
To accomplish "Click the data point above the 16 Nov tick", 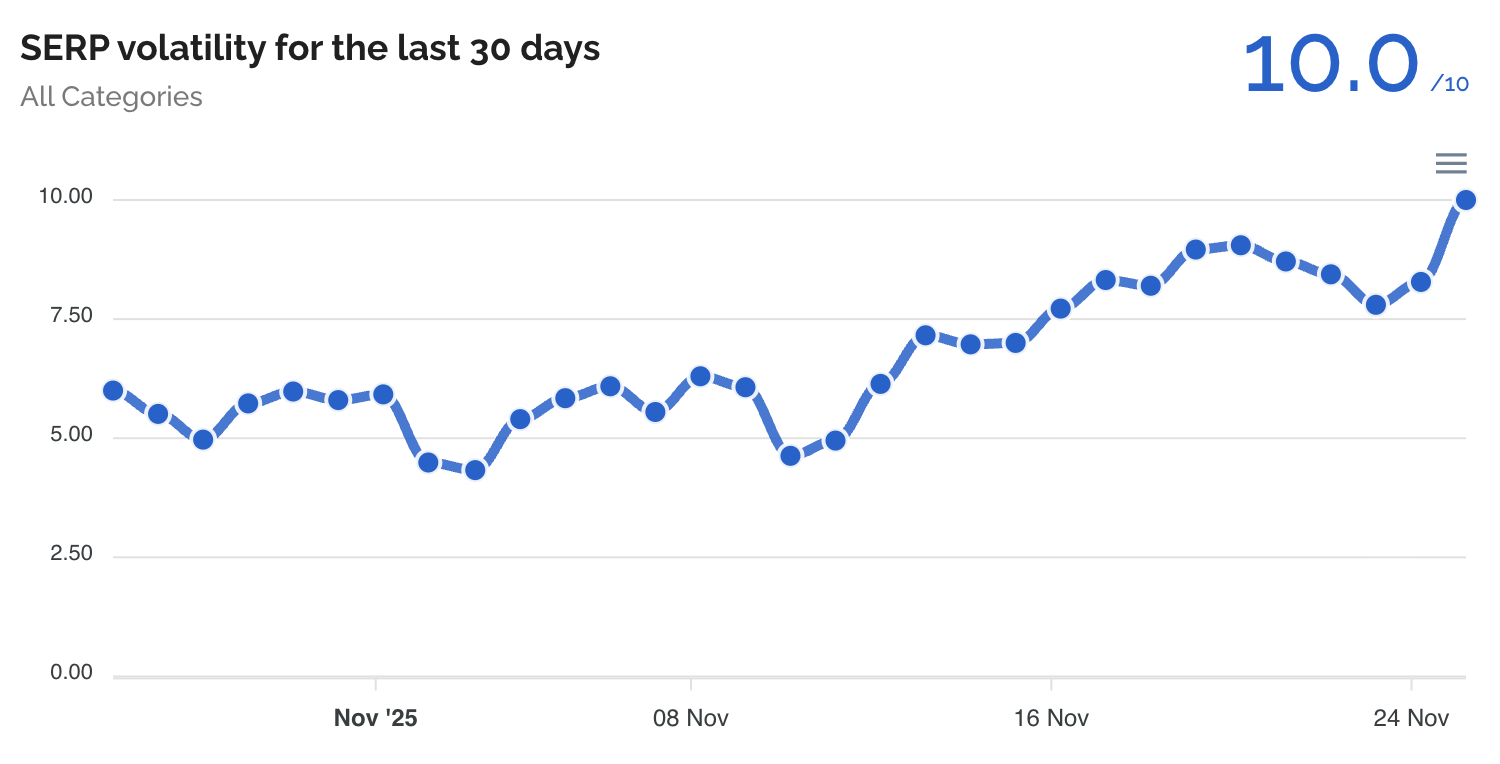I will [x=1060, y=308].
